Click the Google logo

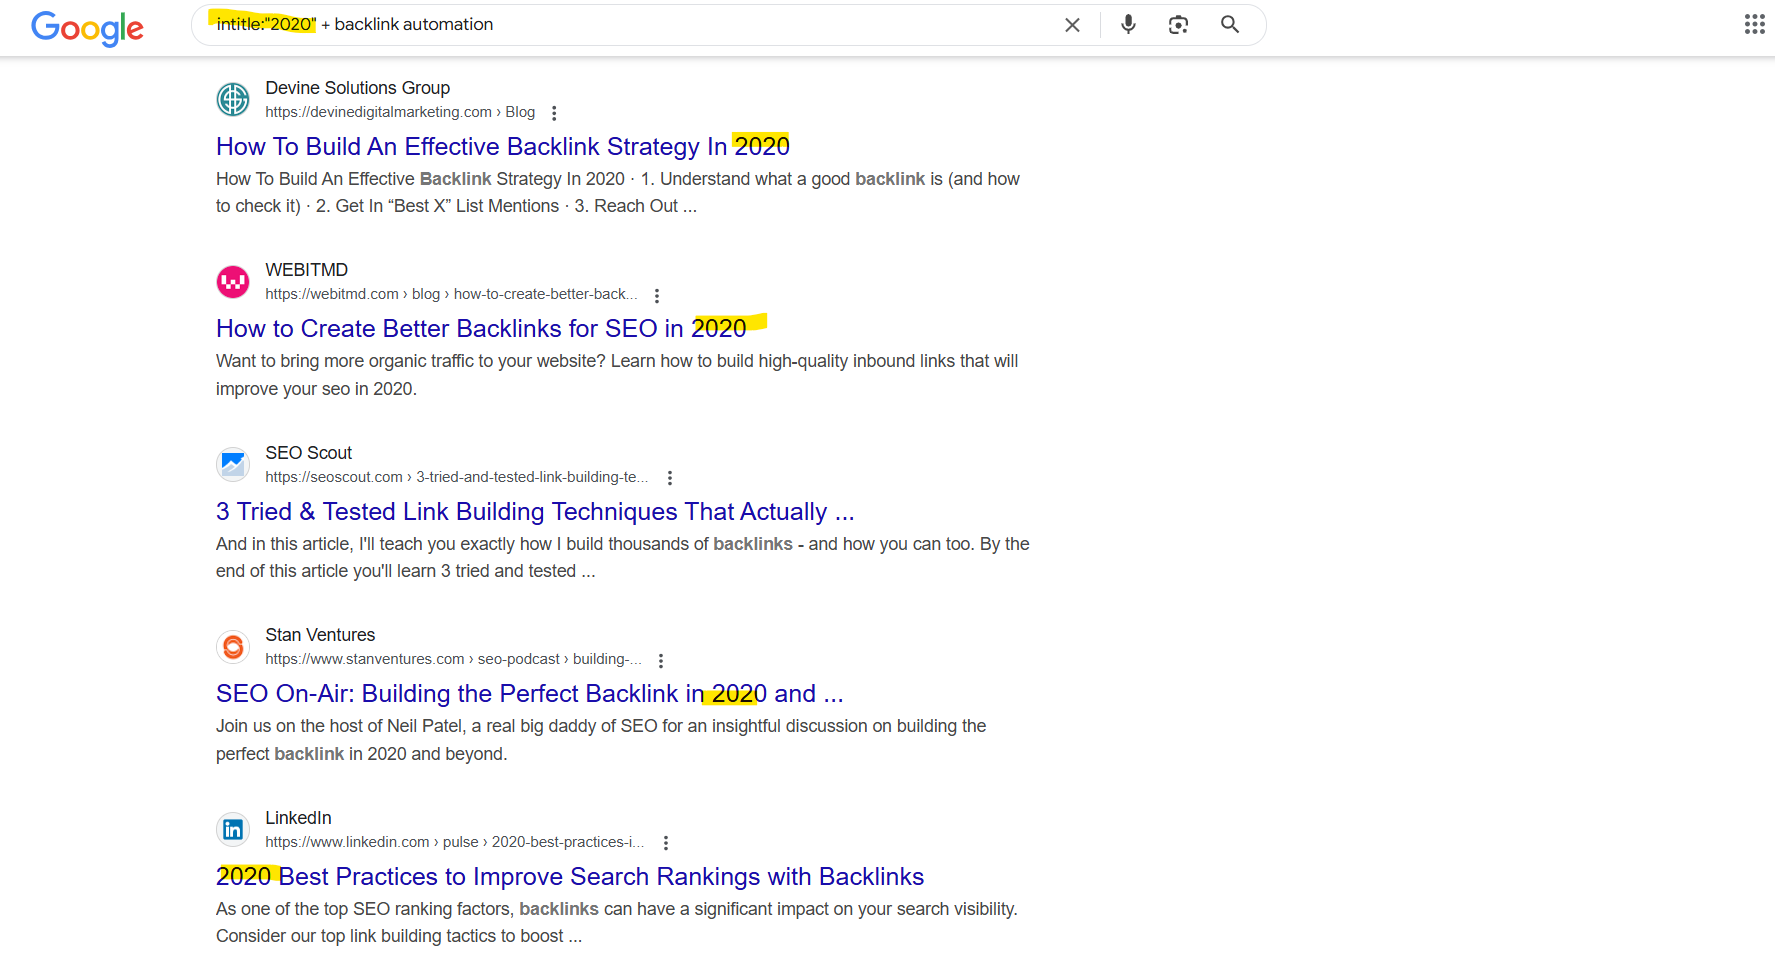coord(87,27)
